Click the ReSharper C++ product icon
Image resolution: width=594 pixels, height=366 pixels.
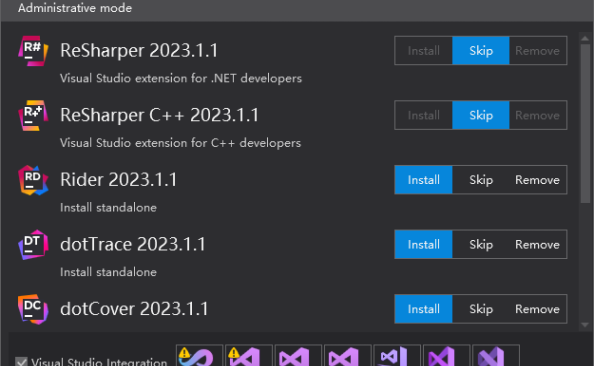(33, 116)
